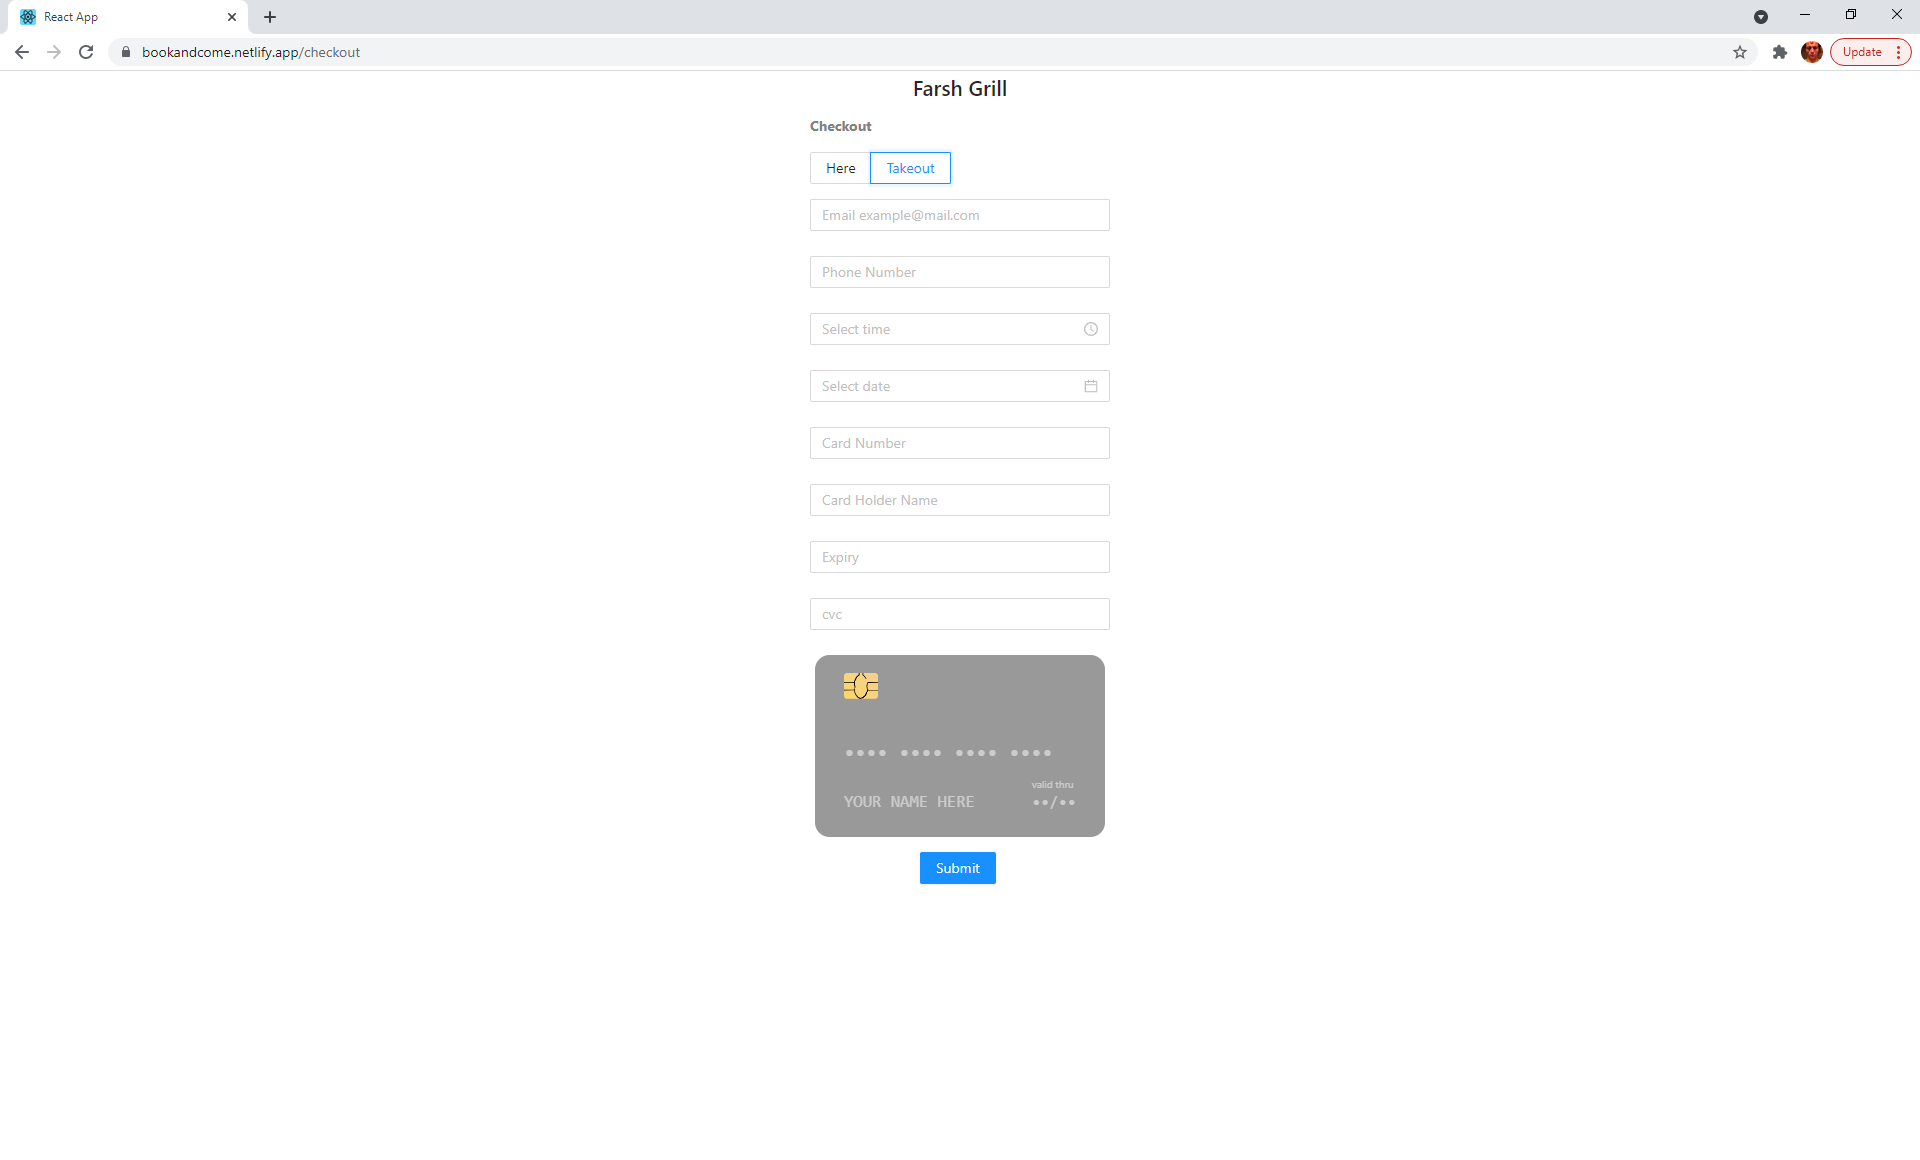
Task: Bookmark this page with the star icon
Action: (1740, 52)
